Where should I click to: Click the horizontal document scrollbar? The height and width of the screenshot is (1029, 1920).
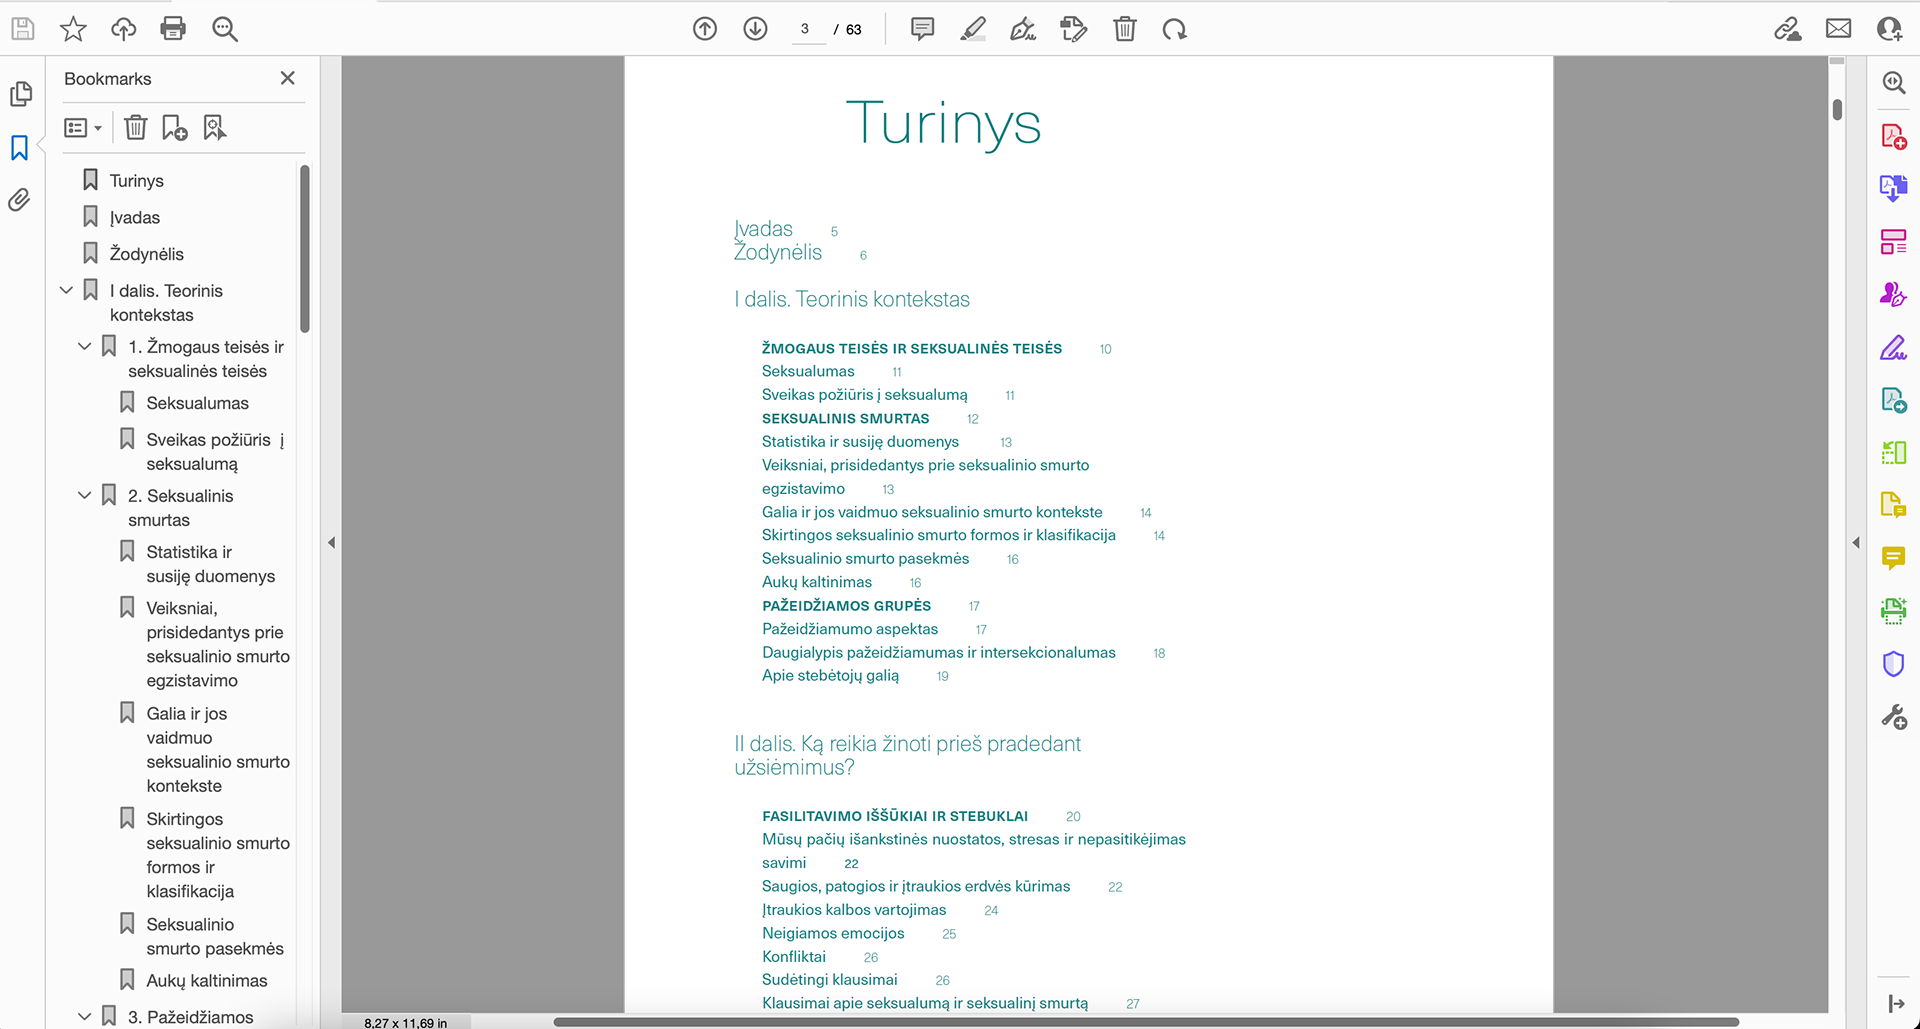pyautogui.click(x=1146, y=1022)
